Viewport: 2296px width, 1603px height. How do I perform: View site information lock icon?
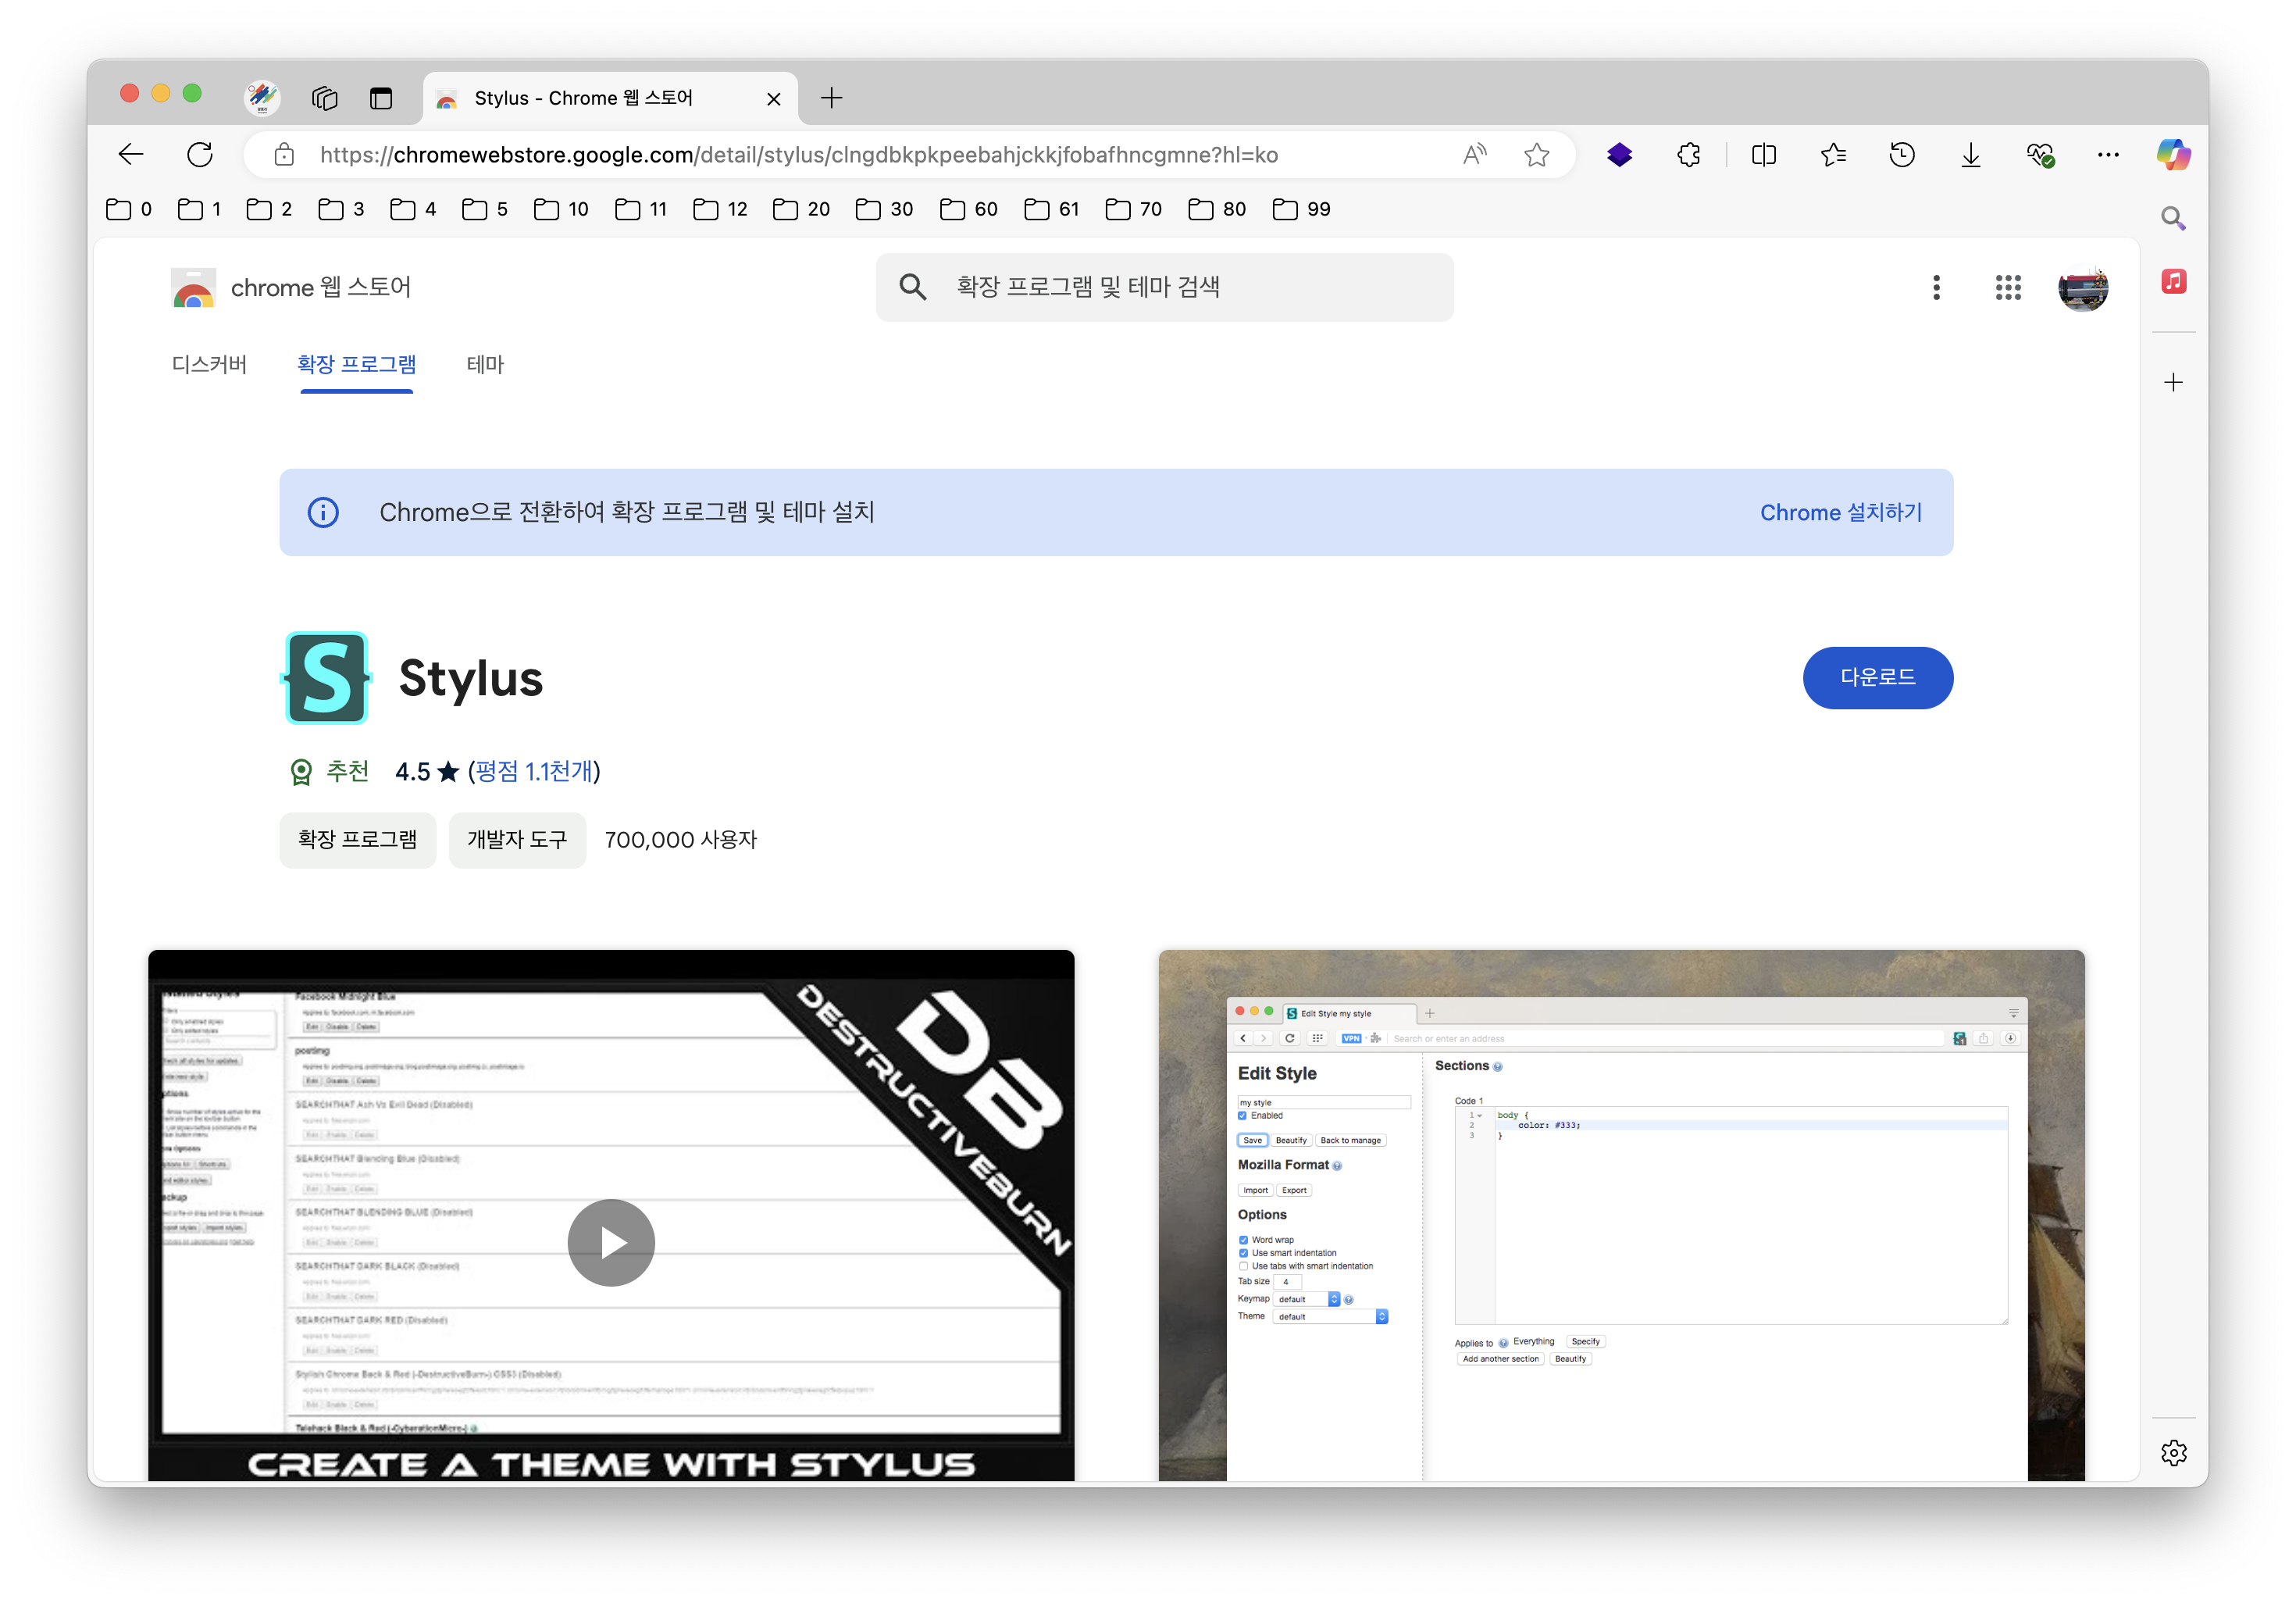[284, 155]
